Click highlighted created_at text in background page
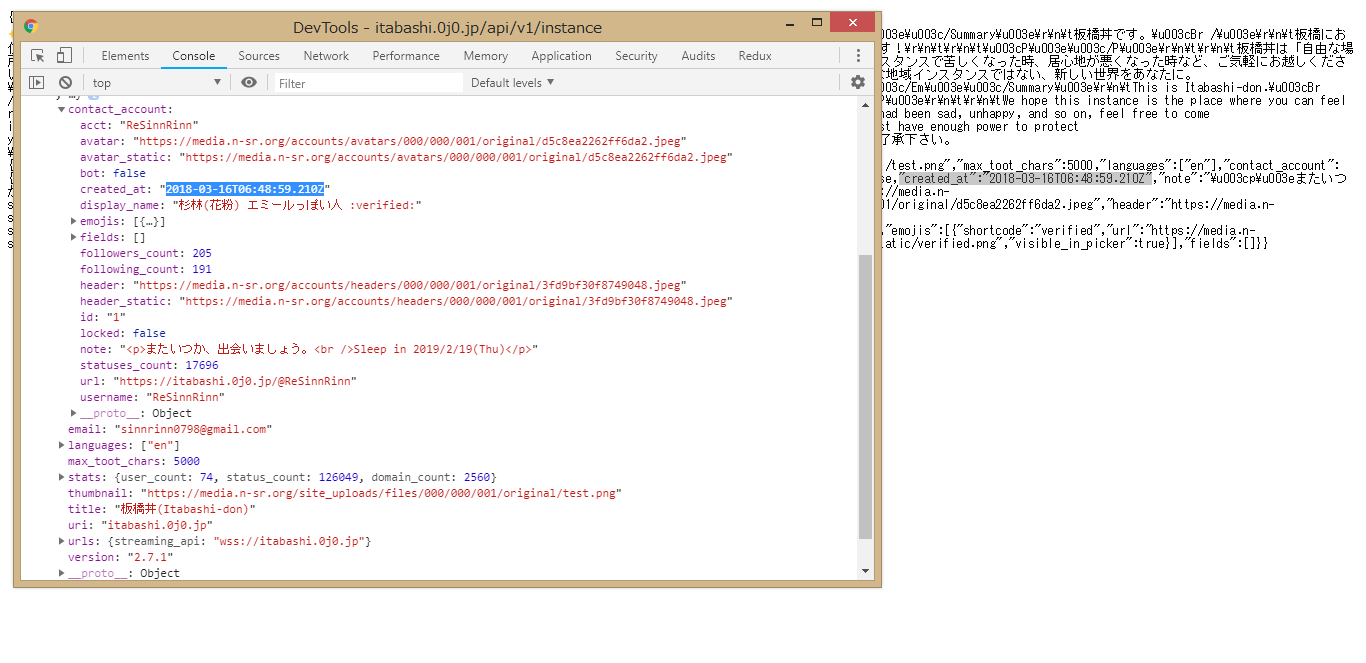The height and width of the screenshot is (663, 1366). pos(1025,178)
